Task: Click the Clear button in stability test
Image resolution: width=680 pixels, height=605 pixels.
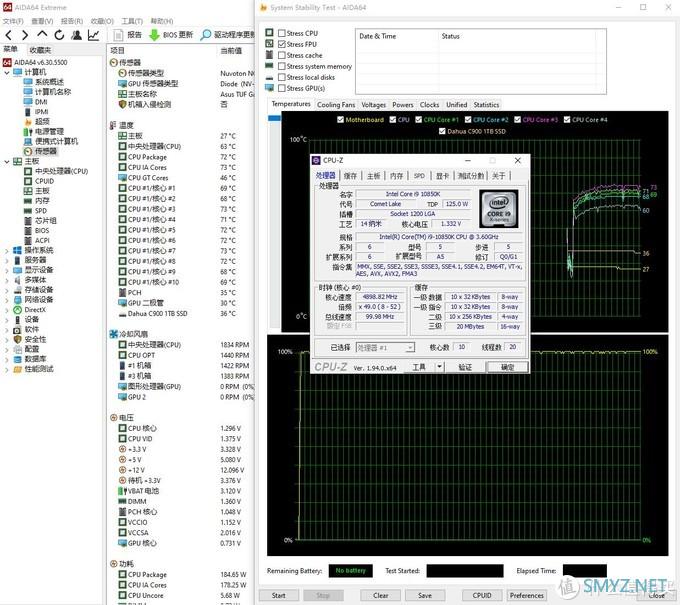Action: (380, 595)
